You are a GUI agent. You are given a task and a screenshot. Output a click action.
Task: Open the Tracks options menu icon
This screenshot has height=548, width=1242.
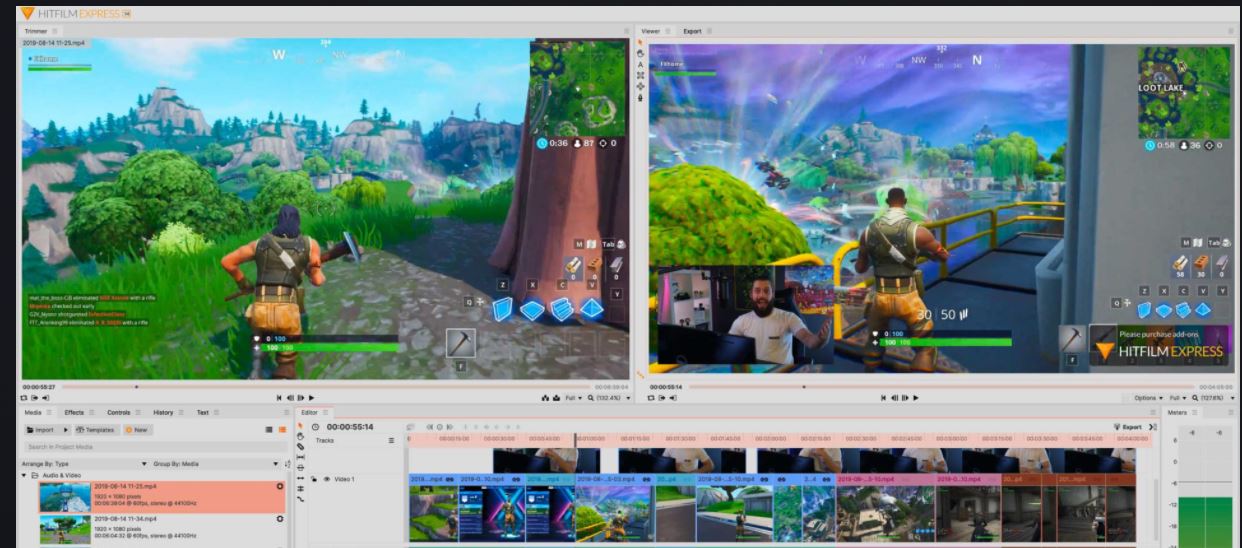(392, 440)
